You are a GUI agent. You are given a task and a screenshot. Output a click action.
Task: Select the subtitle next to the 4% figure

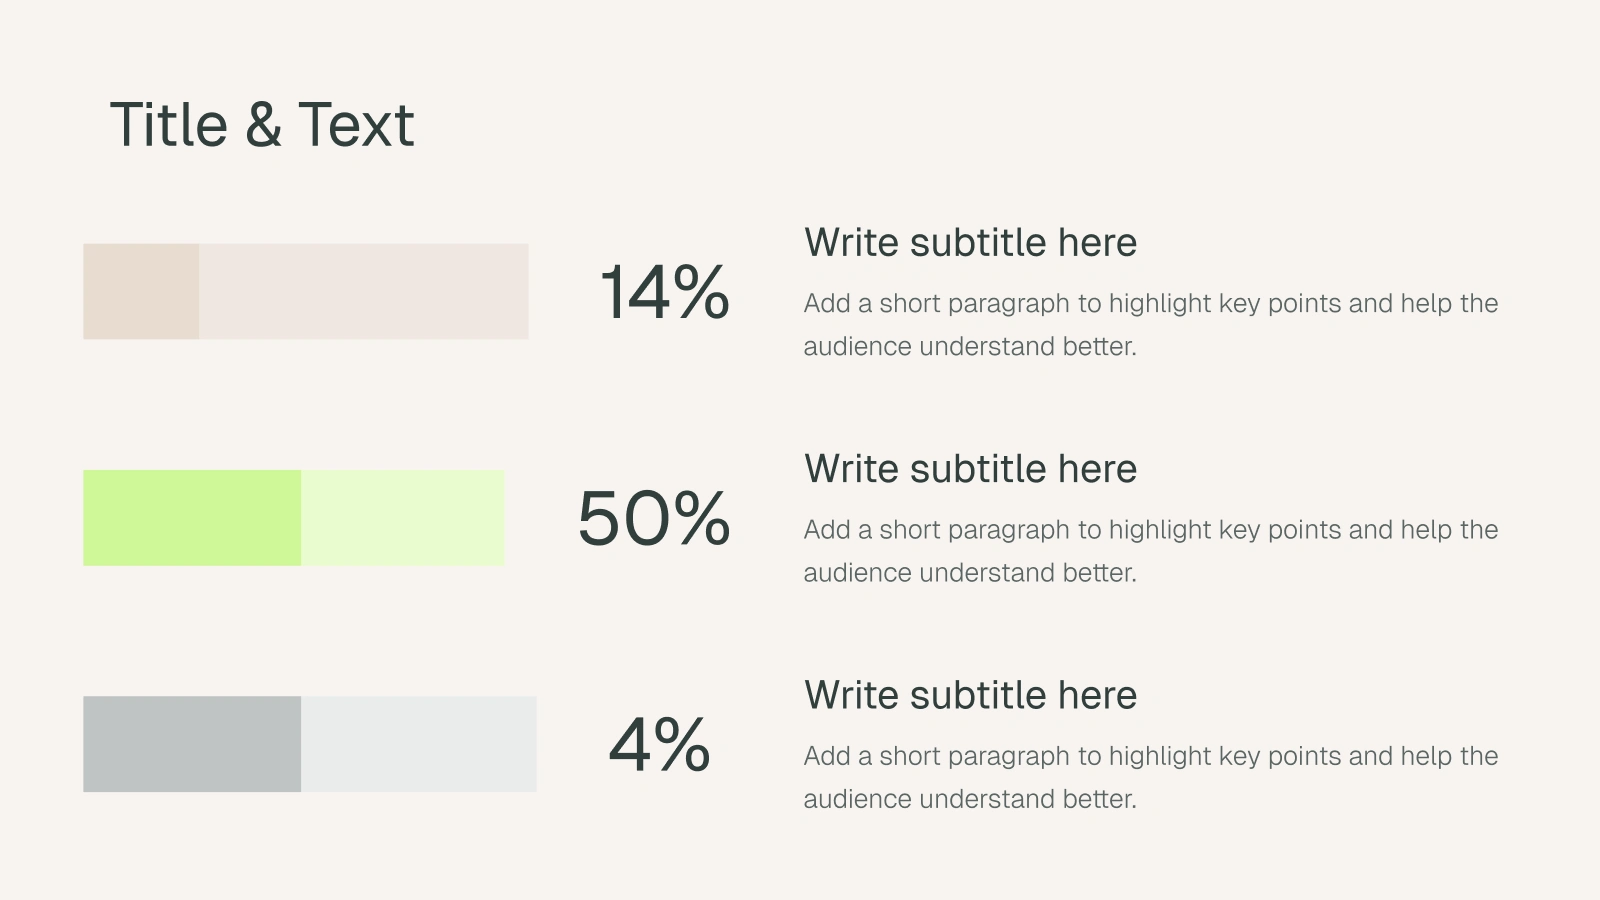970,695
